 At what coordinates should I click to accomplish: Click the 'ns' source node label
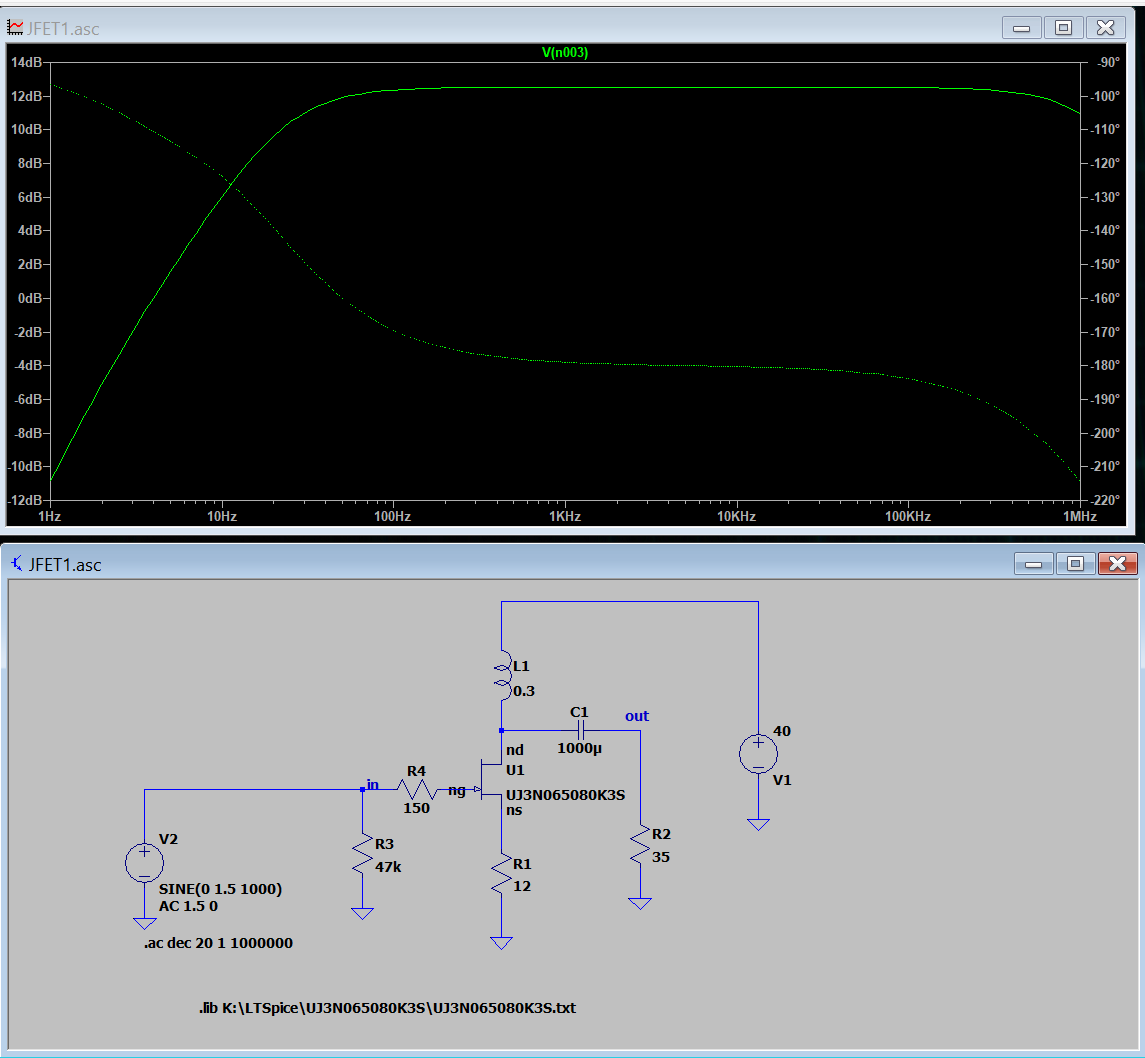pyautogui.click(x=514, y=810)
